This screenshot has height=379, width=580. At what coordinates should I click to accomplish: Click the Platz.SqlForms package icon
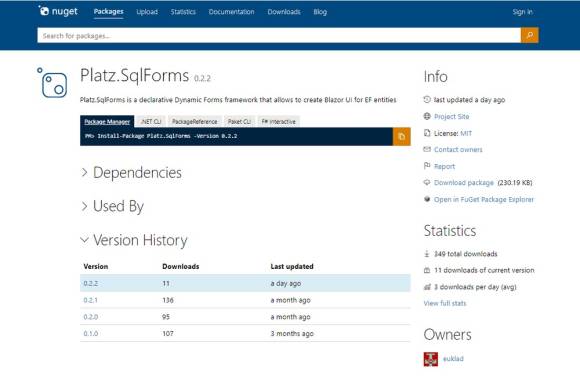tap(53, 83)
